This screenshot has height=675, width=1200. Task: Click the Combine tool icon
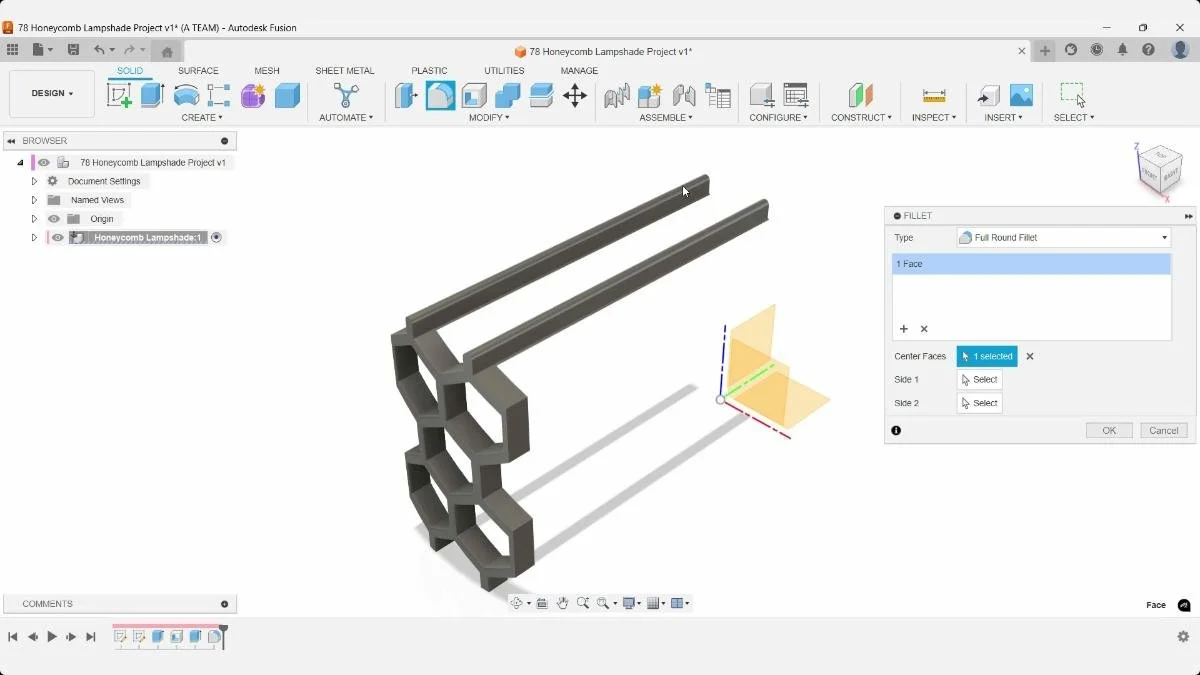[508, 95]
